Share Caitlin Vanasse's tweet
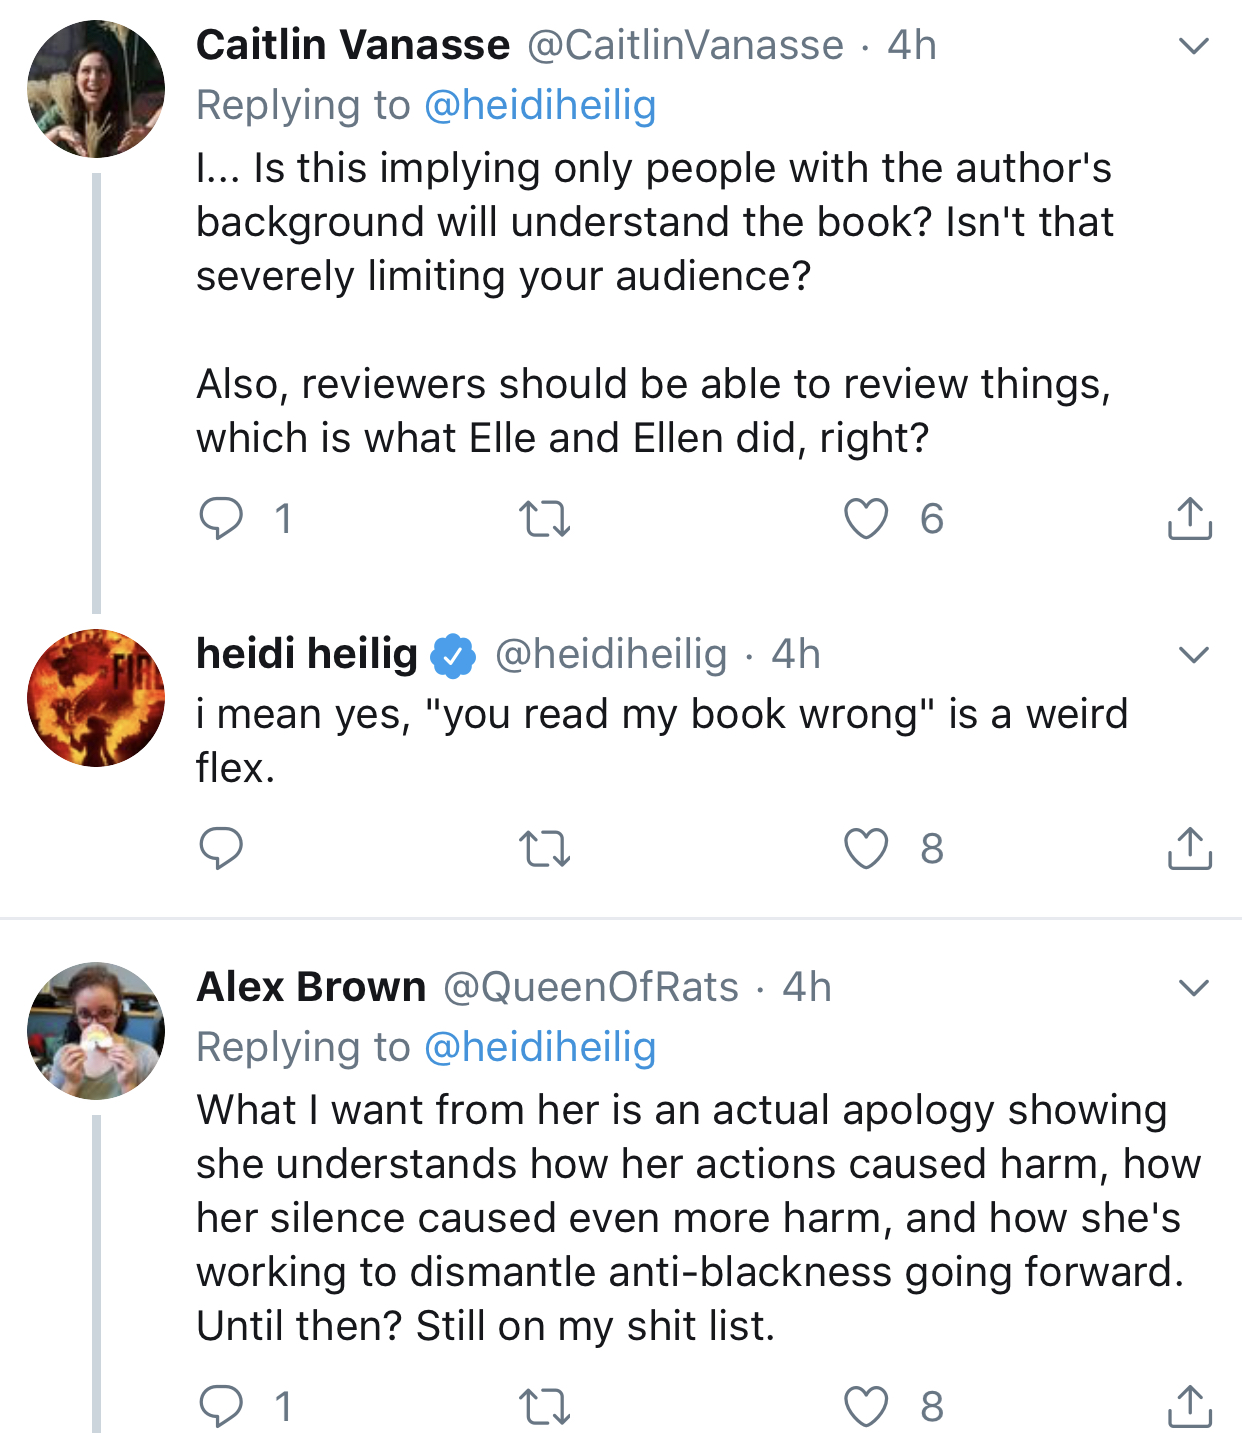The image size is (1242, 1433). click(1190, 518)
